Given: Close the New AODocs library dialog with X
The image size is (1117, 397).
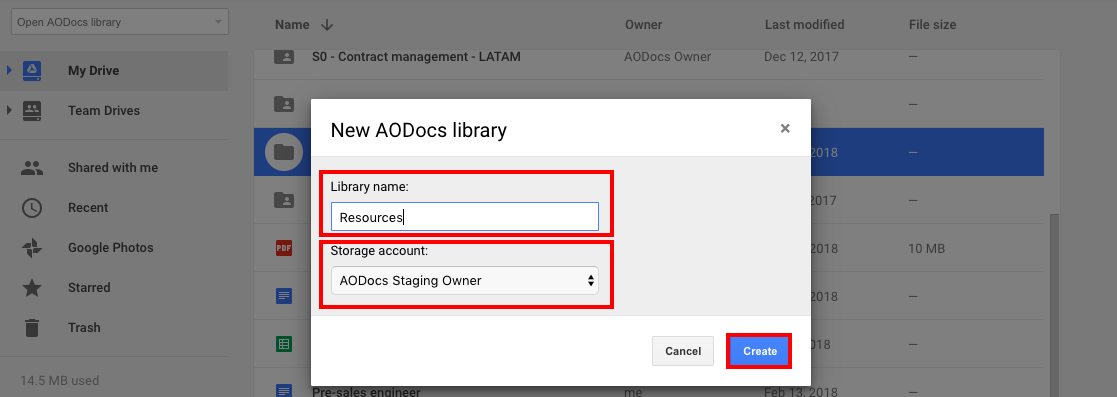Looking at the screenshot, I should 785,128.
